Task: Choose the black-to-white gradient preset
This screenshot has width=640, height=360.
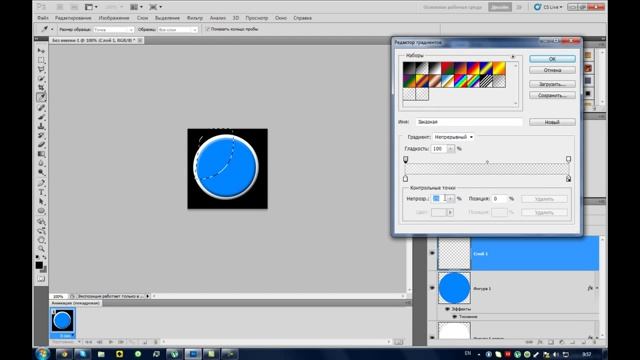Action: click(x=434, y=68)
